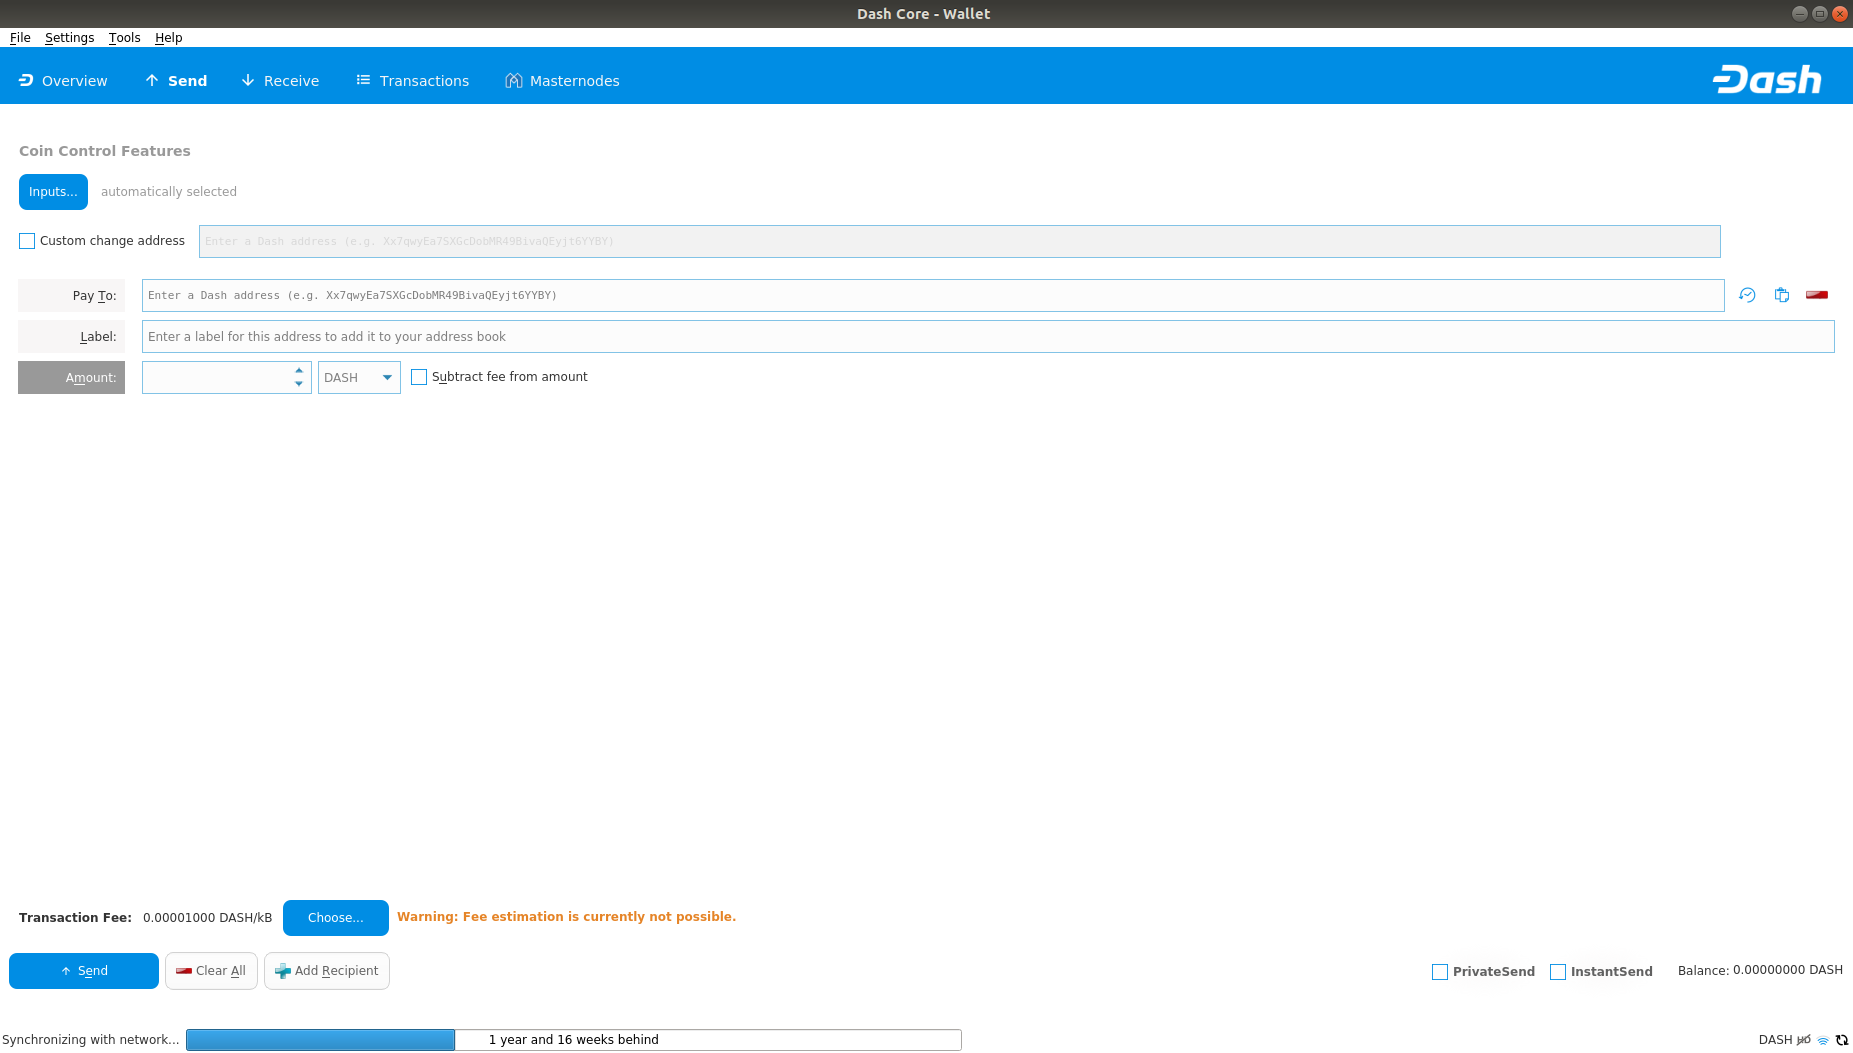Screen dimensions: 1853x1053
Task: Click the Inputs... coin control button
Action: tap(53, 192)
